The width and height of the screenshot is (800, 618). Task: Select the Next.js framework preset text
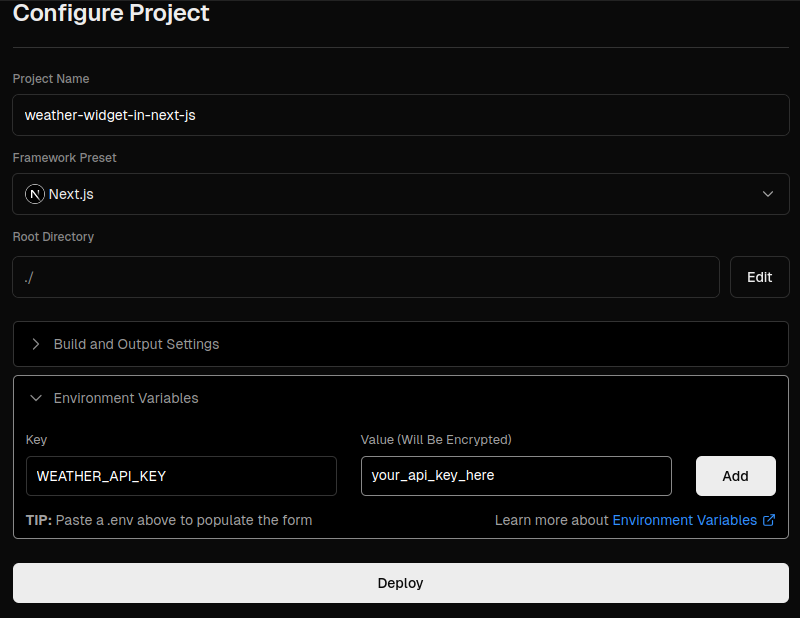coord(71,194)
